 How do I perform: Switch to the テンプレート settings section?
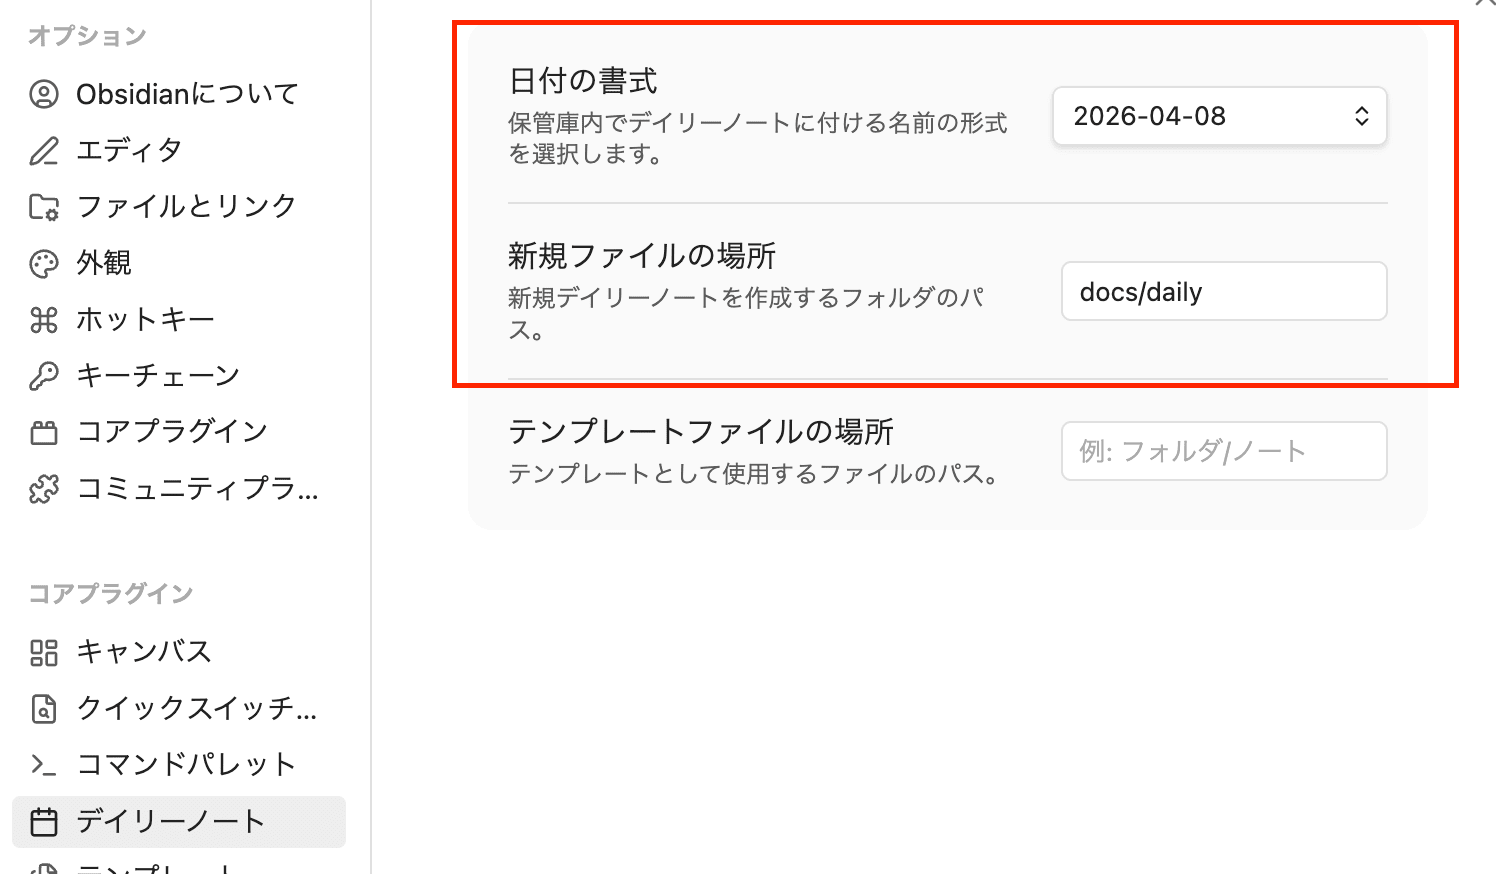coord(150,866)
